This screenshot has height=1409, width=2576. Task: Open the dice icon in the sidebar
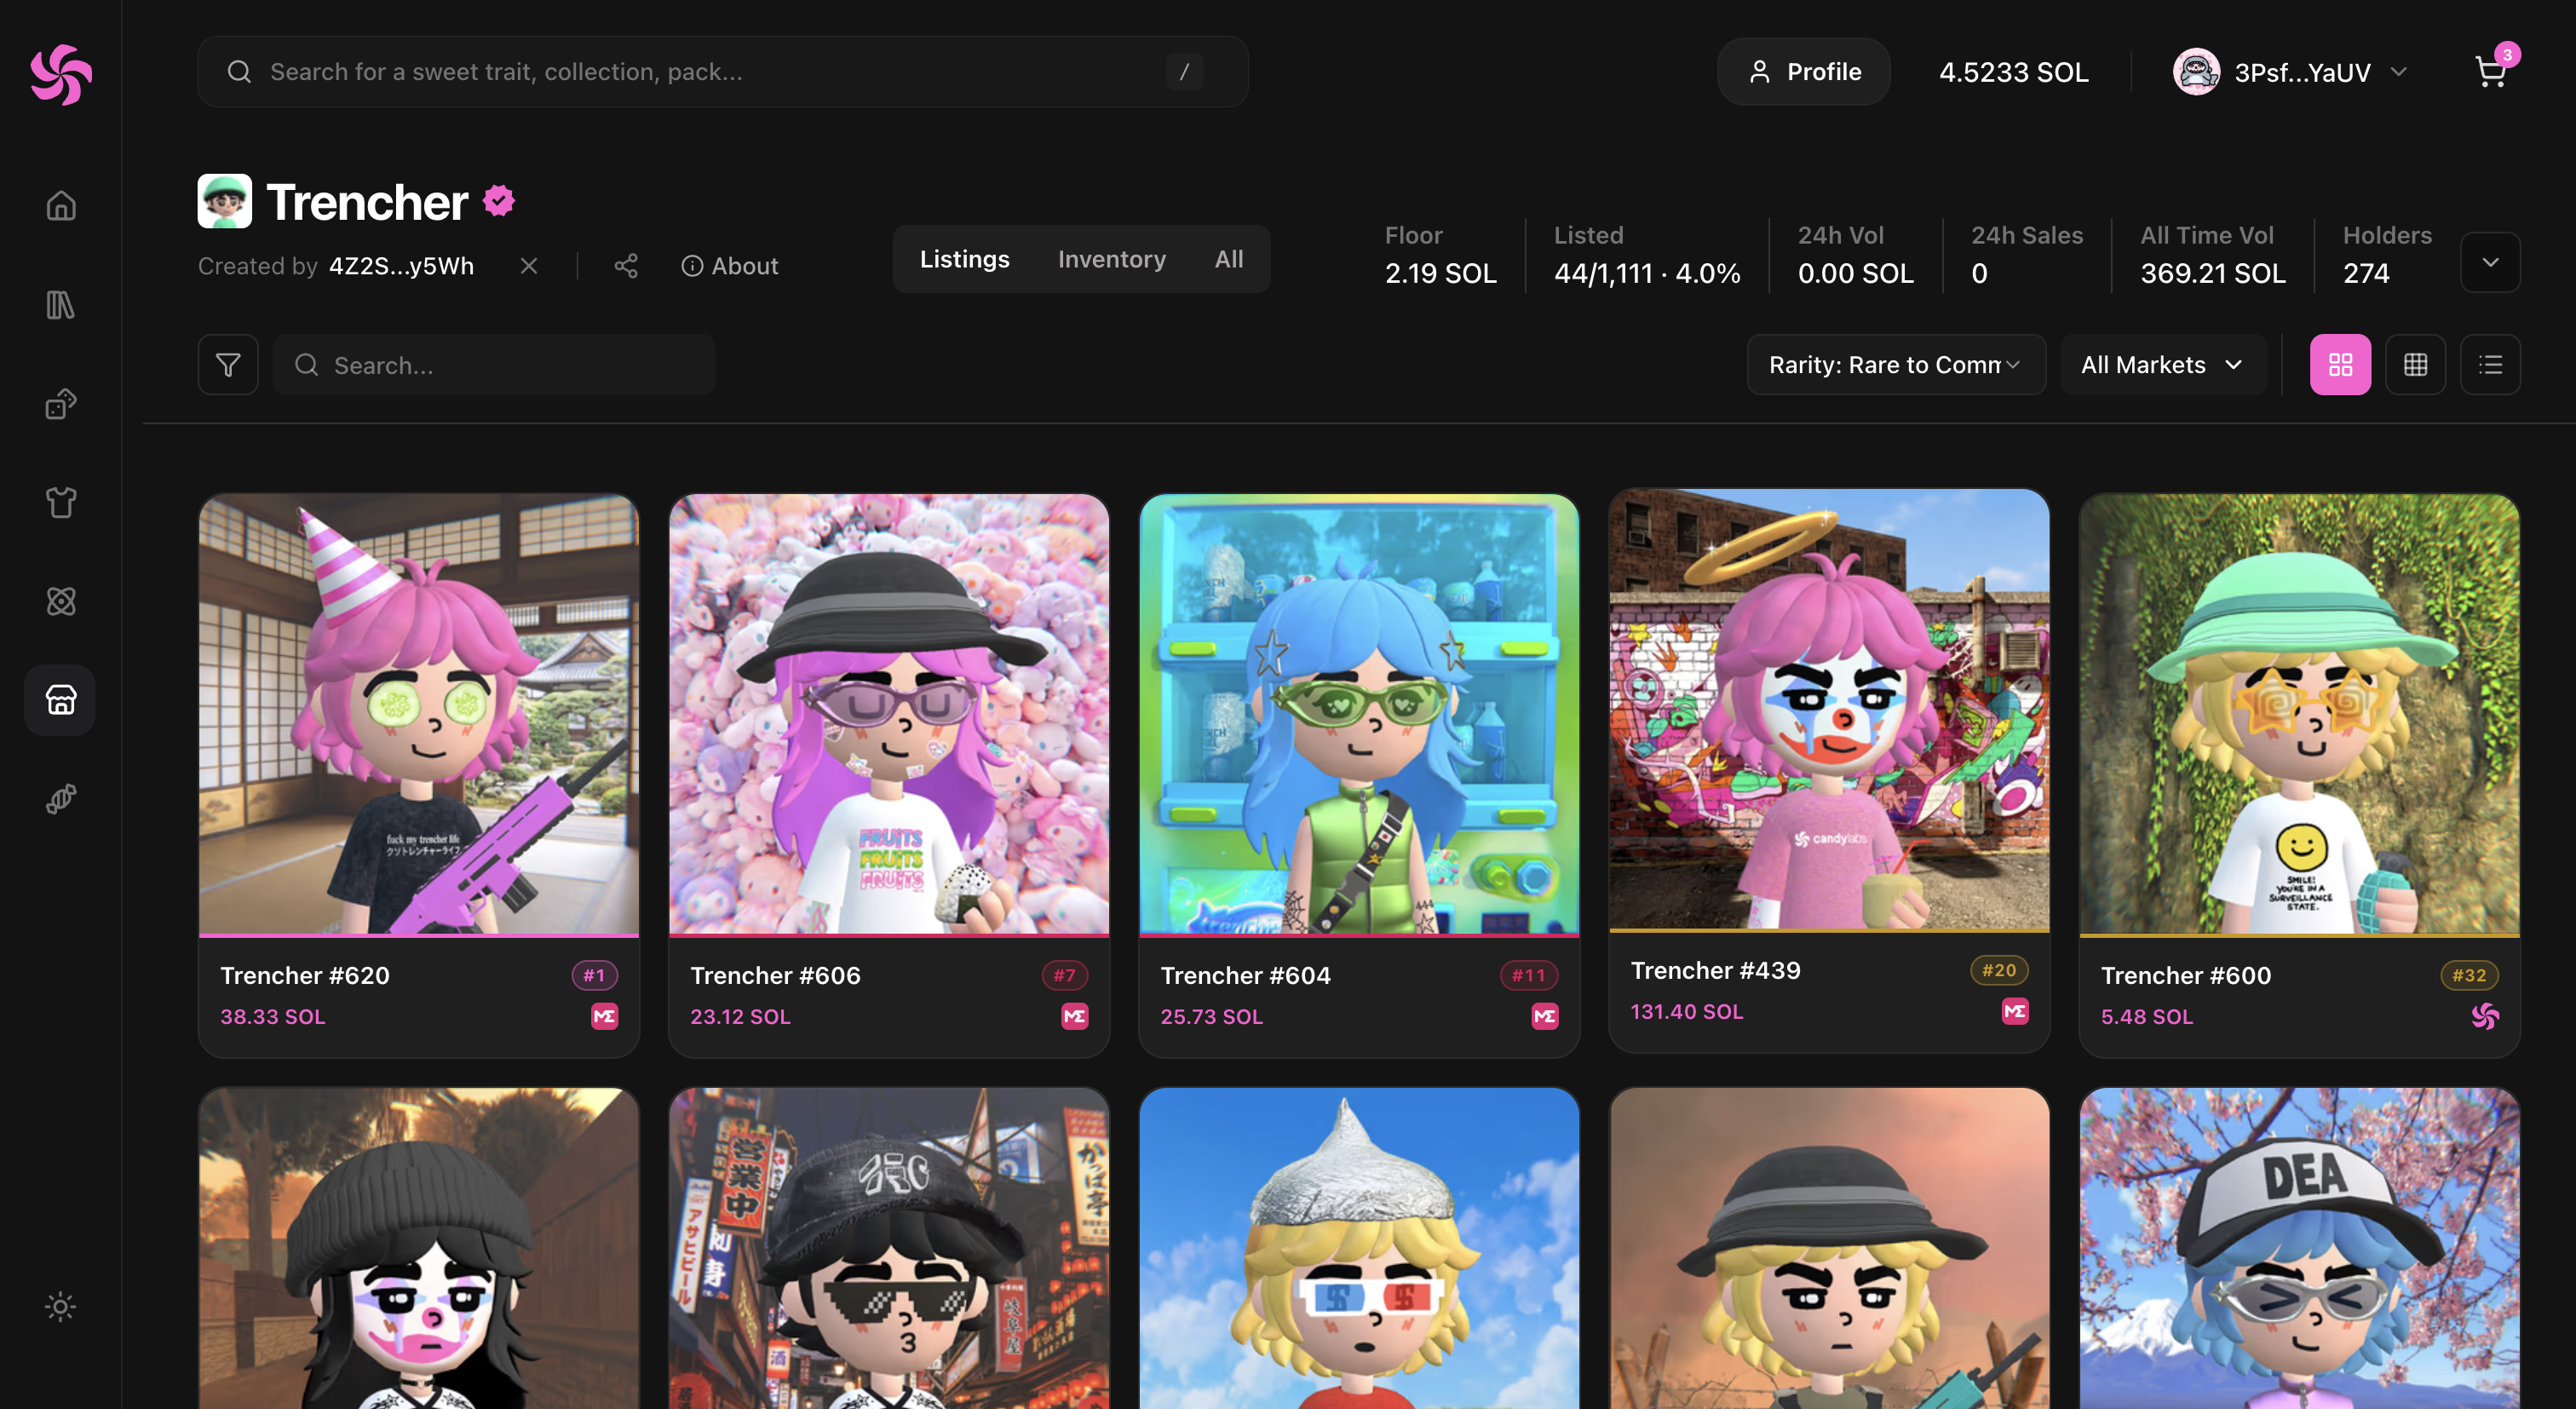coord(61,404)
